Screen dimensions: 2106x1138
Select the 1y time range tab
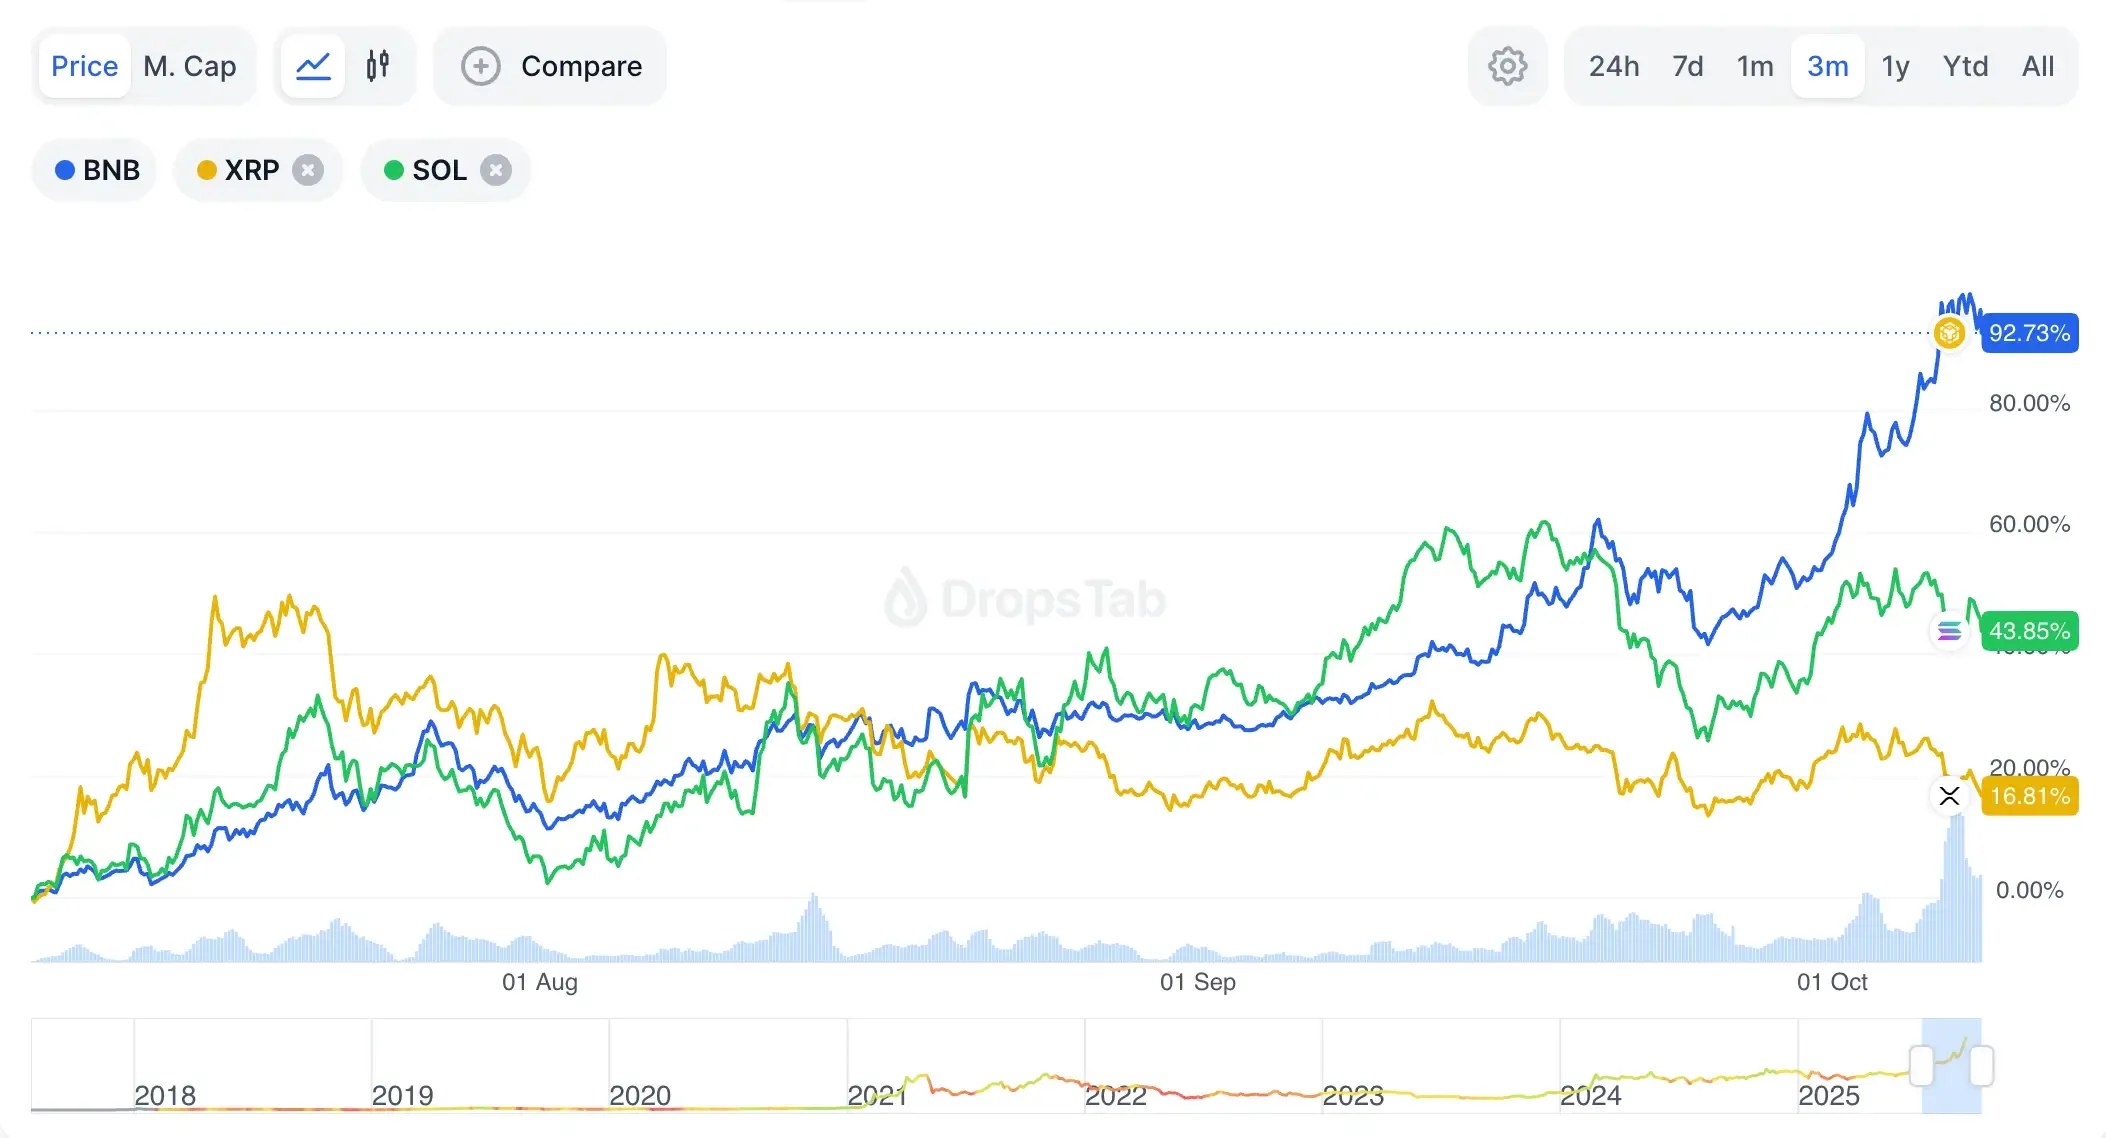(1895, 66)
